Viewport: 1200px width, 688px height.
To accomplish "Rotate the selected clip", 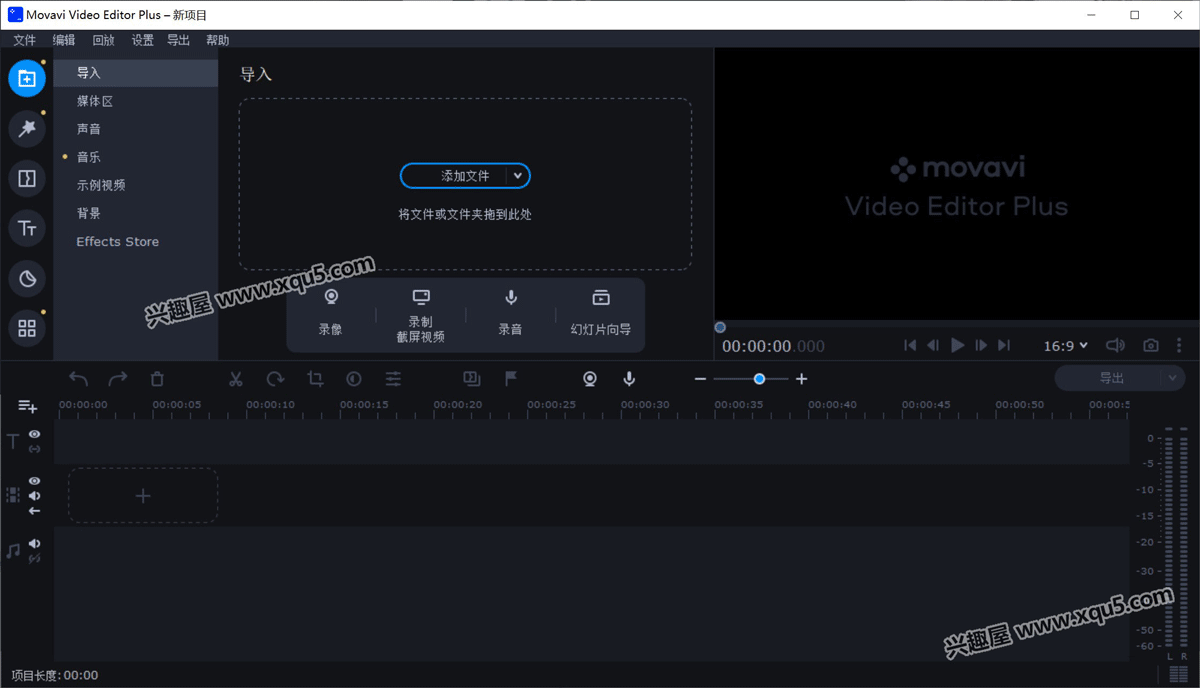I will point(275,379).
